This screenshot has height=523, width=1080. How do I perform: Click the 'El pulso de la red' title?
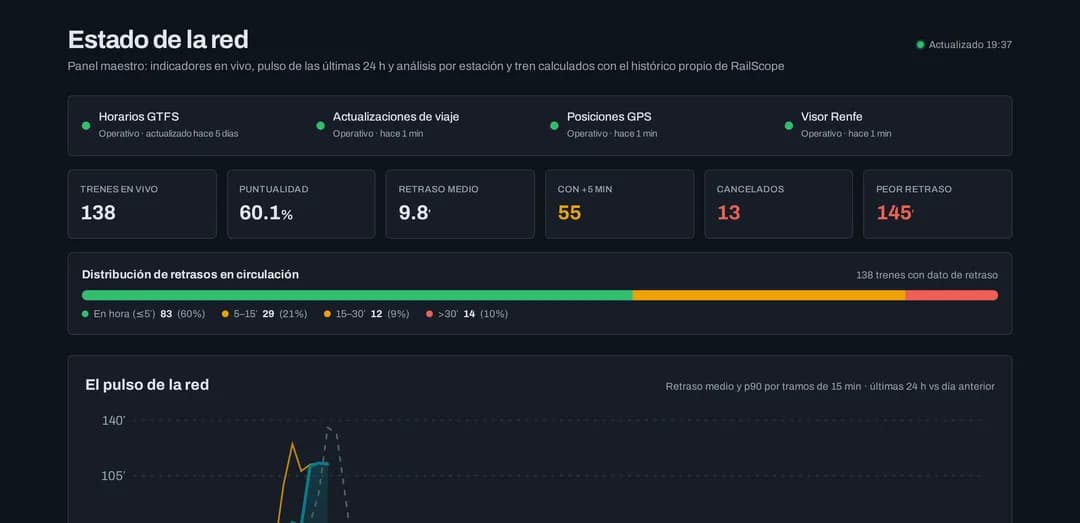147,385
